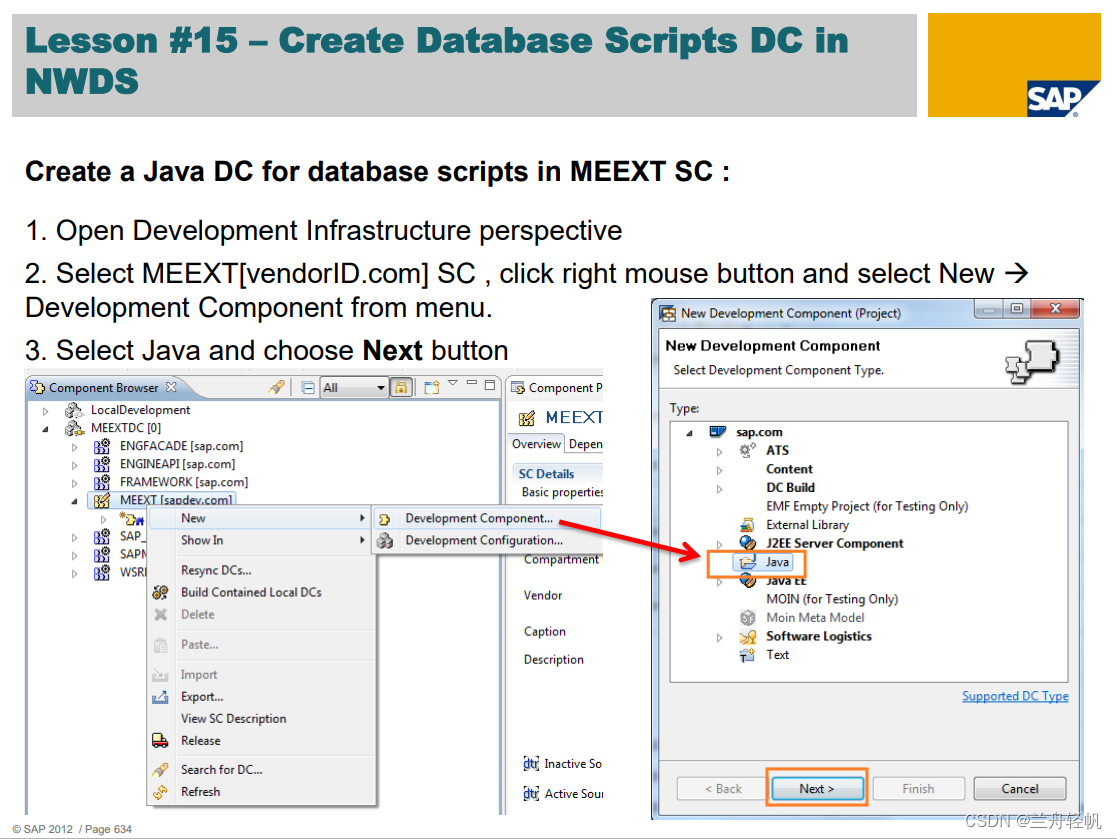1117x839 pixels.
Task: Select EMF Empty Project (for Testing Only)
Action: point(867,506)
